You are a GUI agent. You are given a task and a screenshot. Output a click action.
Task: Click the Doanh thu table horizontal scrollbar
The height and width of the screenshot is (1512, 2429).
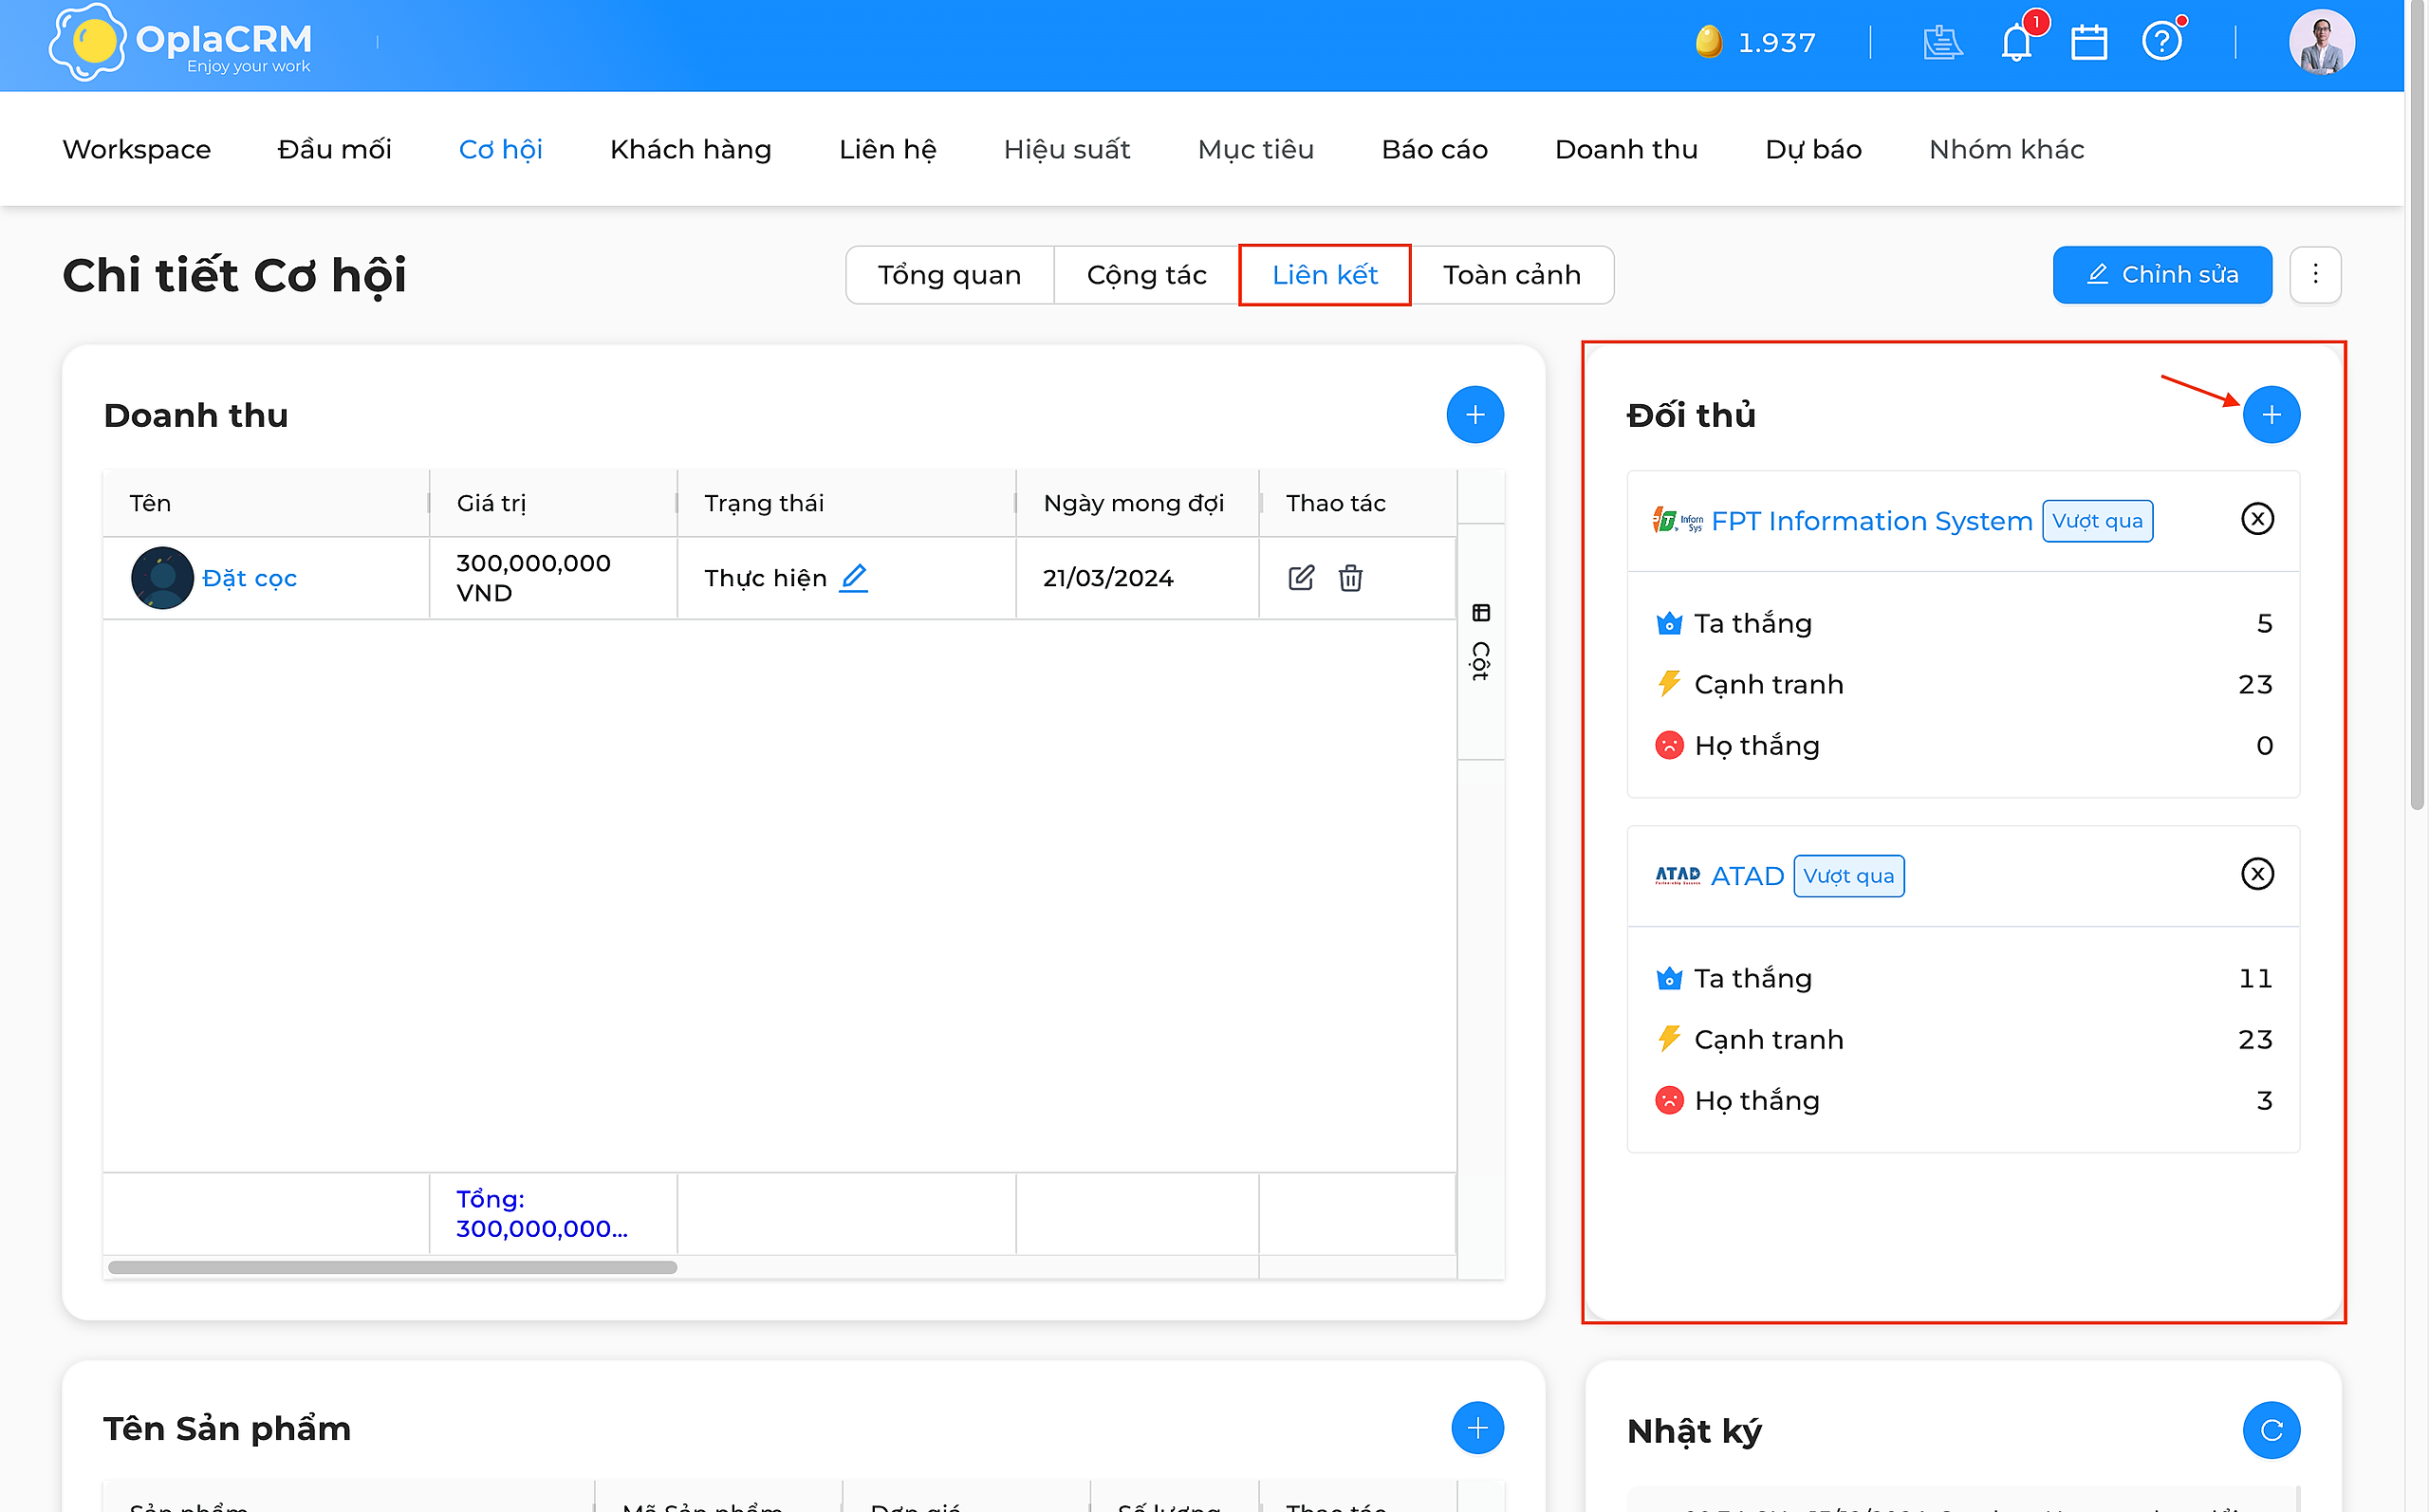pos(392,1266)
